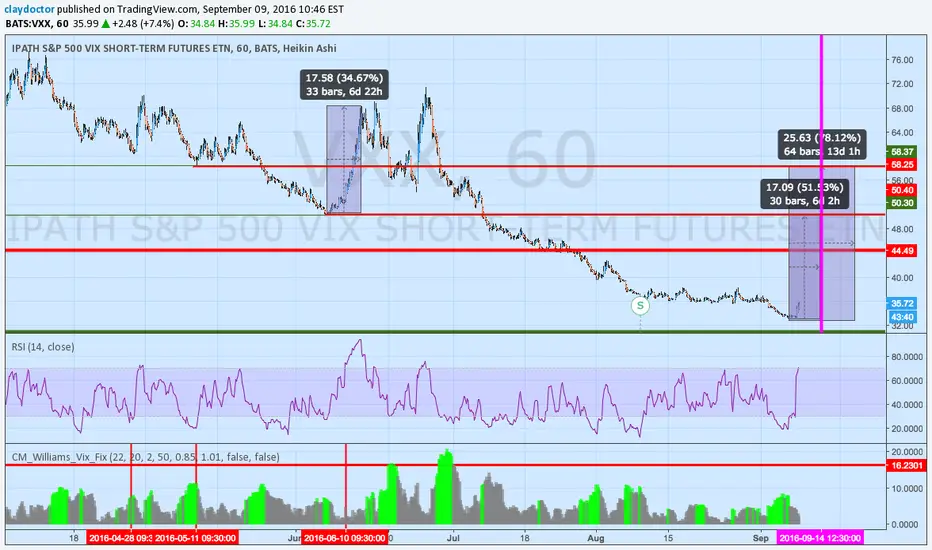Click the 2016-04-28 red date label
This screenshot has height=550, width=932.
point(119,538)
